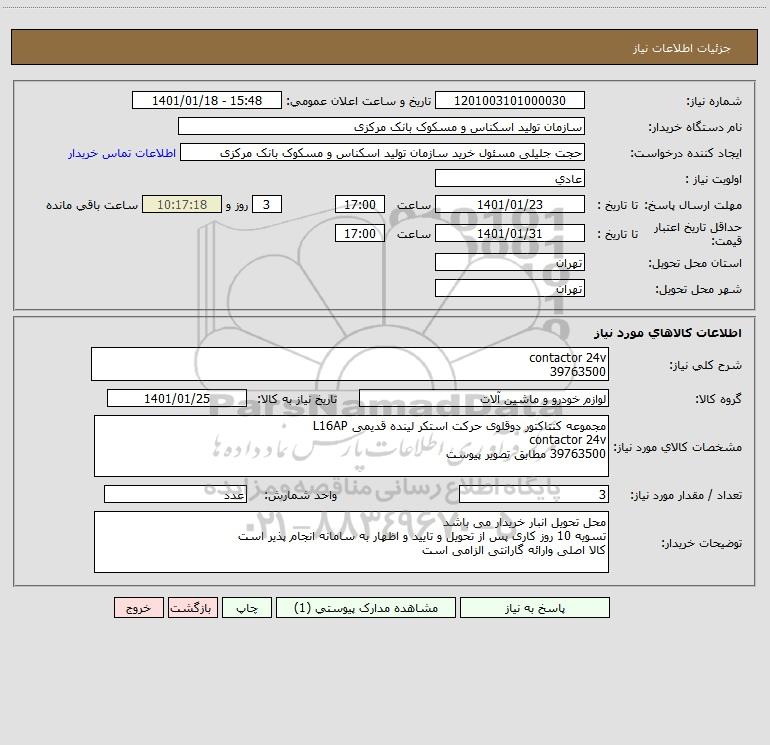Image resolution: width=770 pixels, height=745 pixels.
Task: Click the 'بازگشت' back button
Action: 193,608
